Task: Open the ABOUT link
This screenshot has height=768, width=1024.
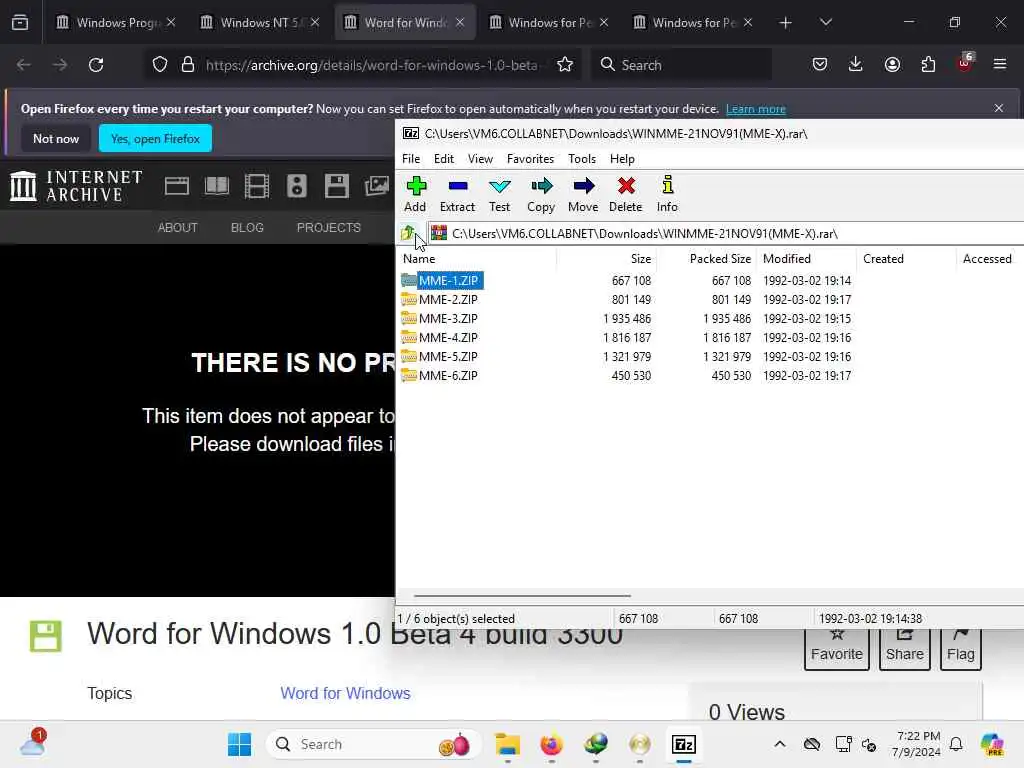Action: 178,227
